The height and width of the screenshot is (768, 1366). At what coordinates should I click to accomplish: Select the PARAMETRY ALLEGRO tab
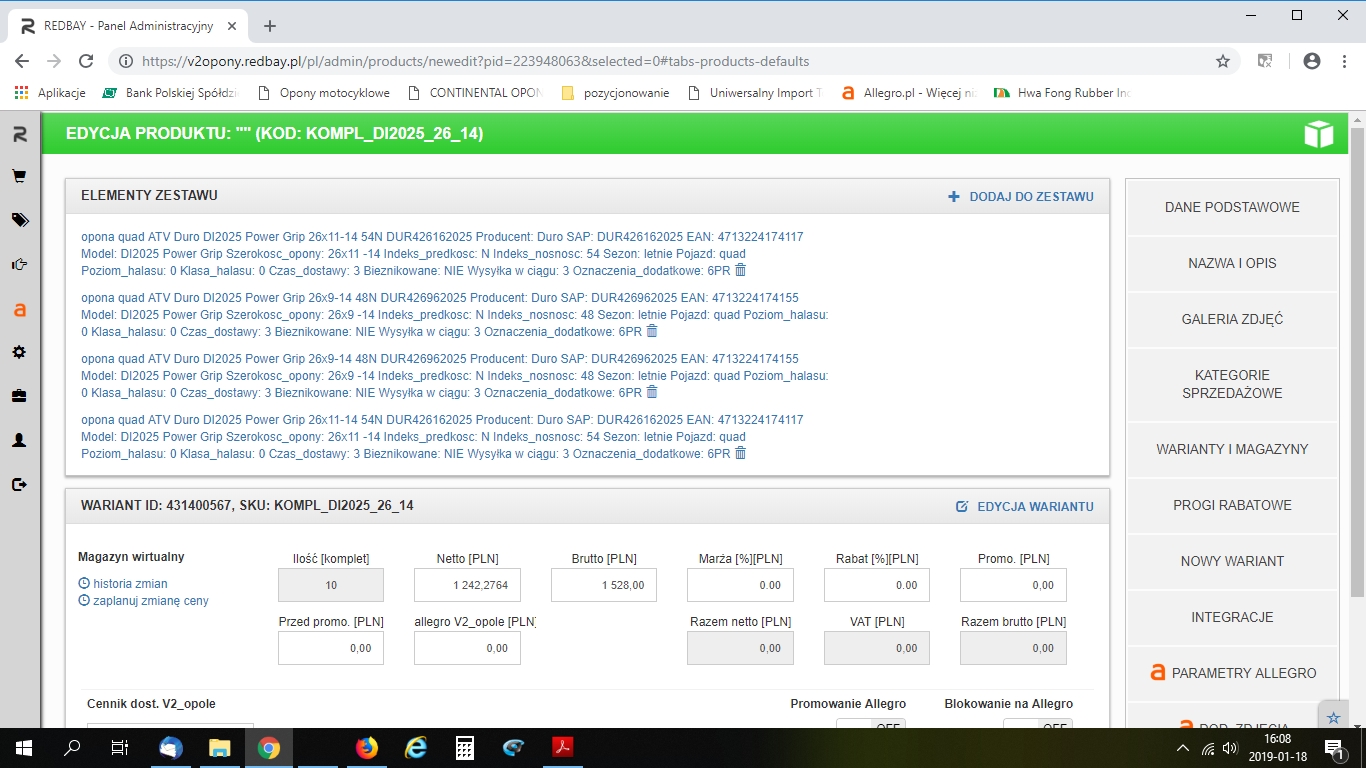pyautogui.click(x=1232, y=673)
